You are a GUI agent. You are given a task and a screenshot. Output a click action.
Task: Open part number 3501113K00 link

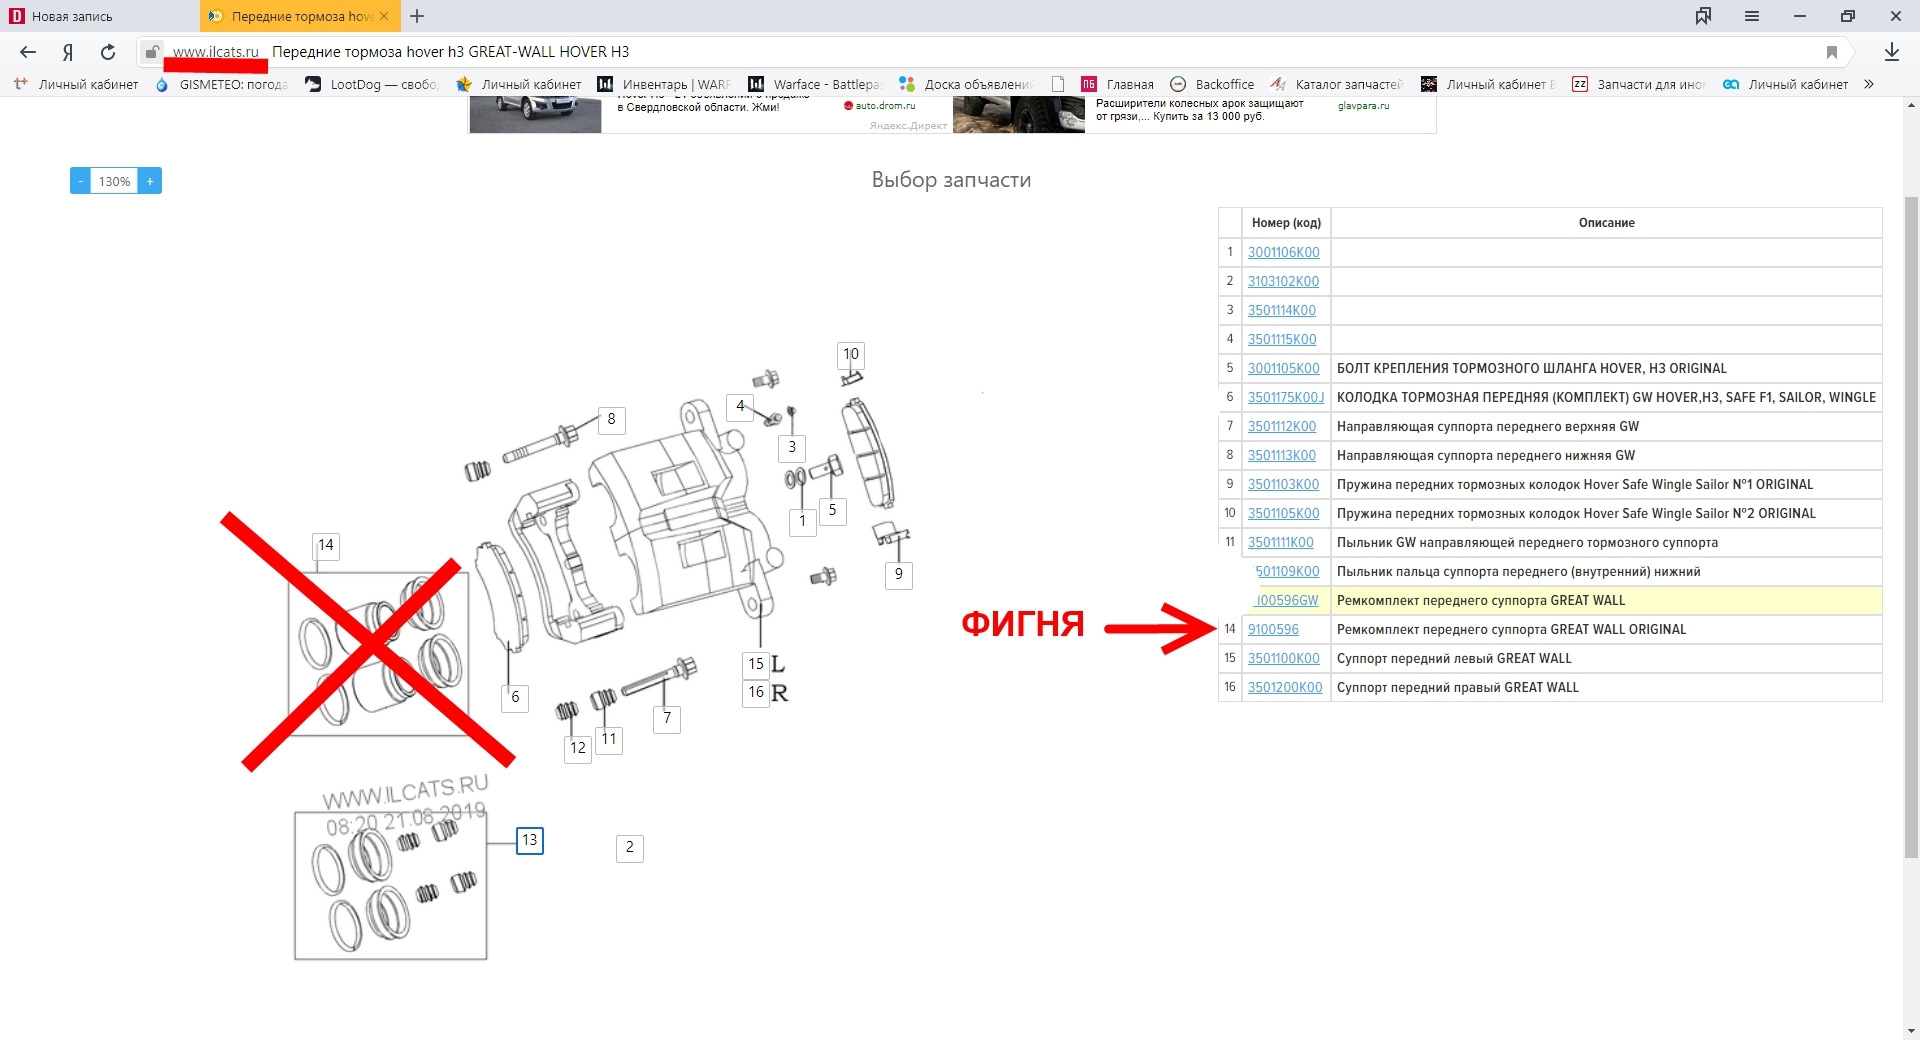tap(1282, 455)
